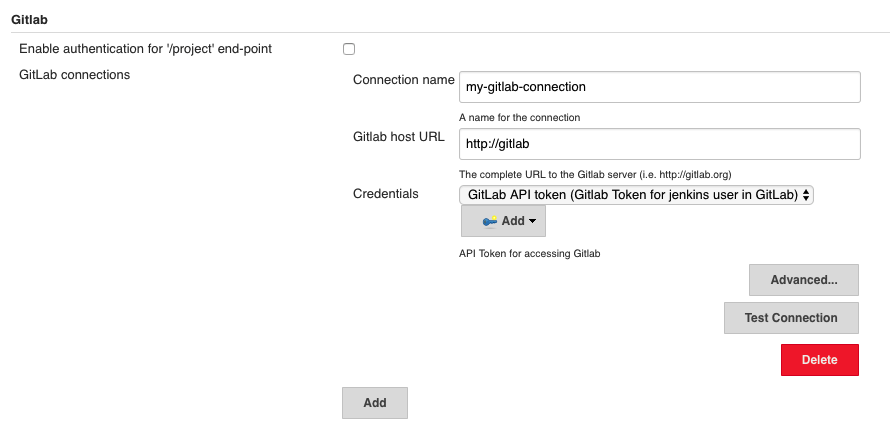Focus the Gitlab host URL text field
Viewport: 896px width, 424px height.
point(659,144)
